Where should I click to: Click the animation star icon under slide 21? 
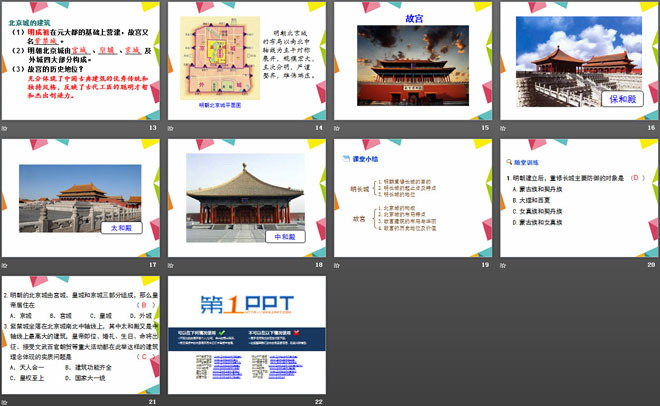[5, 403]
